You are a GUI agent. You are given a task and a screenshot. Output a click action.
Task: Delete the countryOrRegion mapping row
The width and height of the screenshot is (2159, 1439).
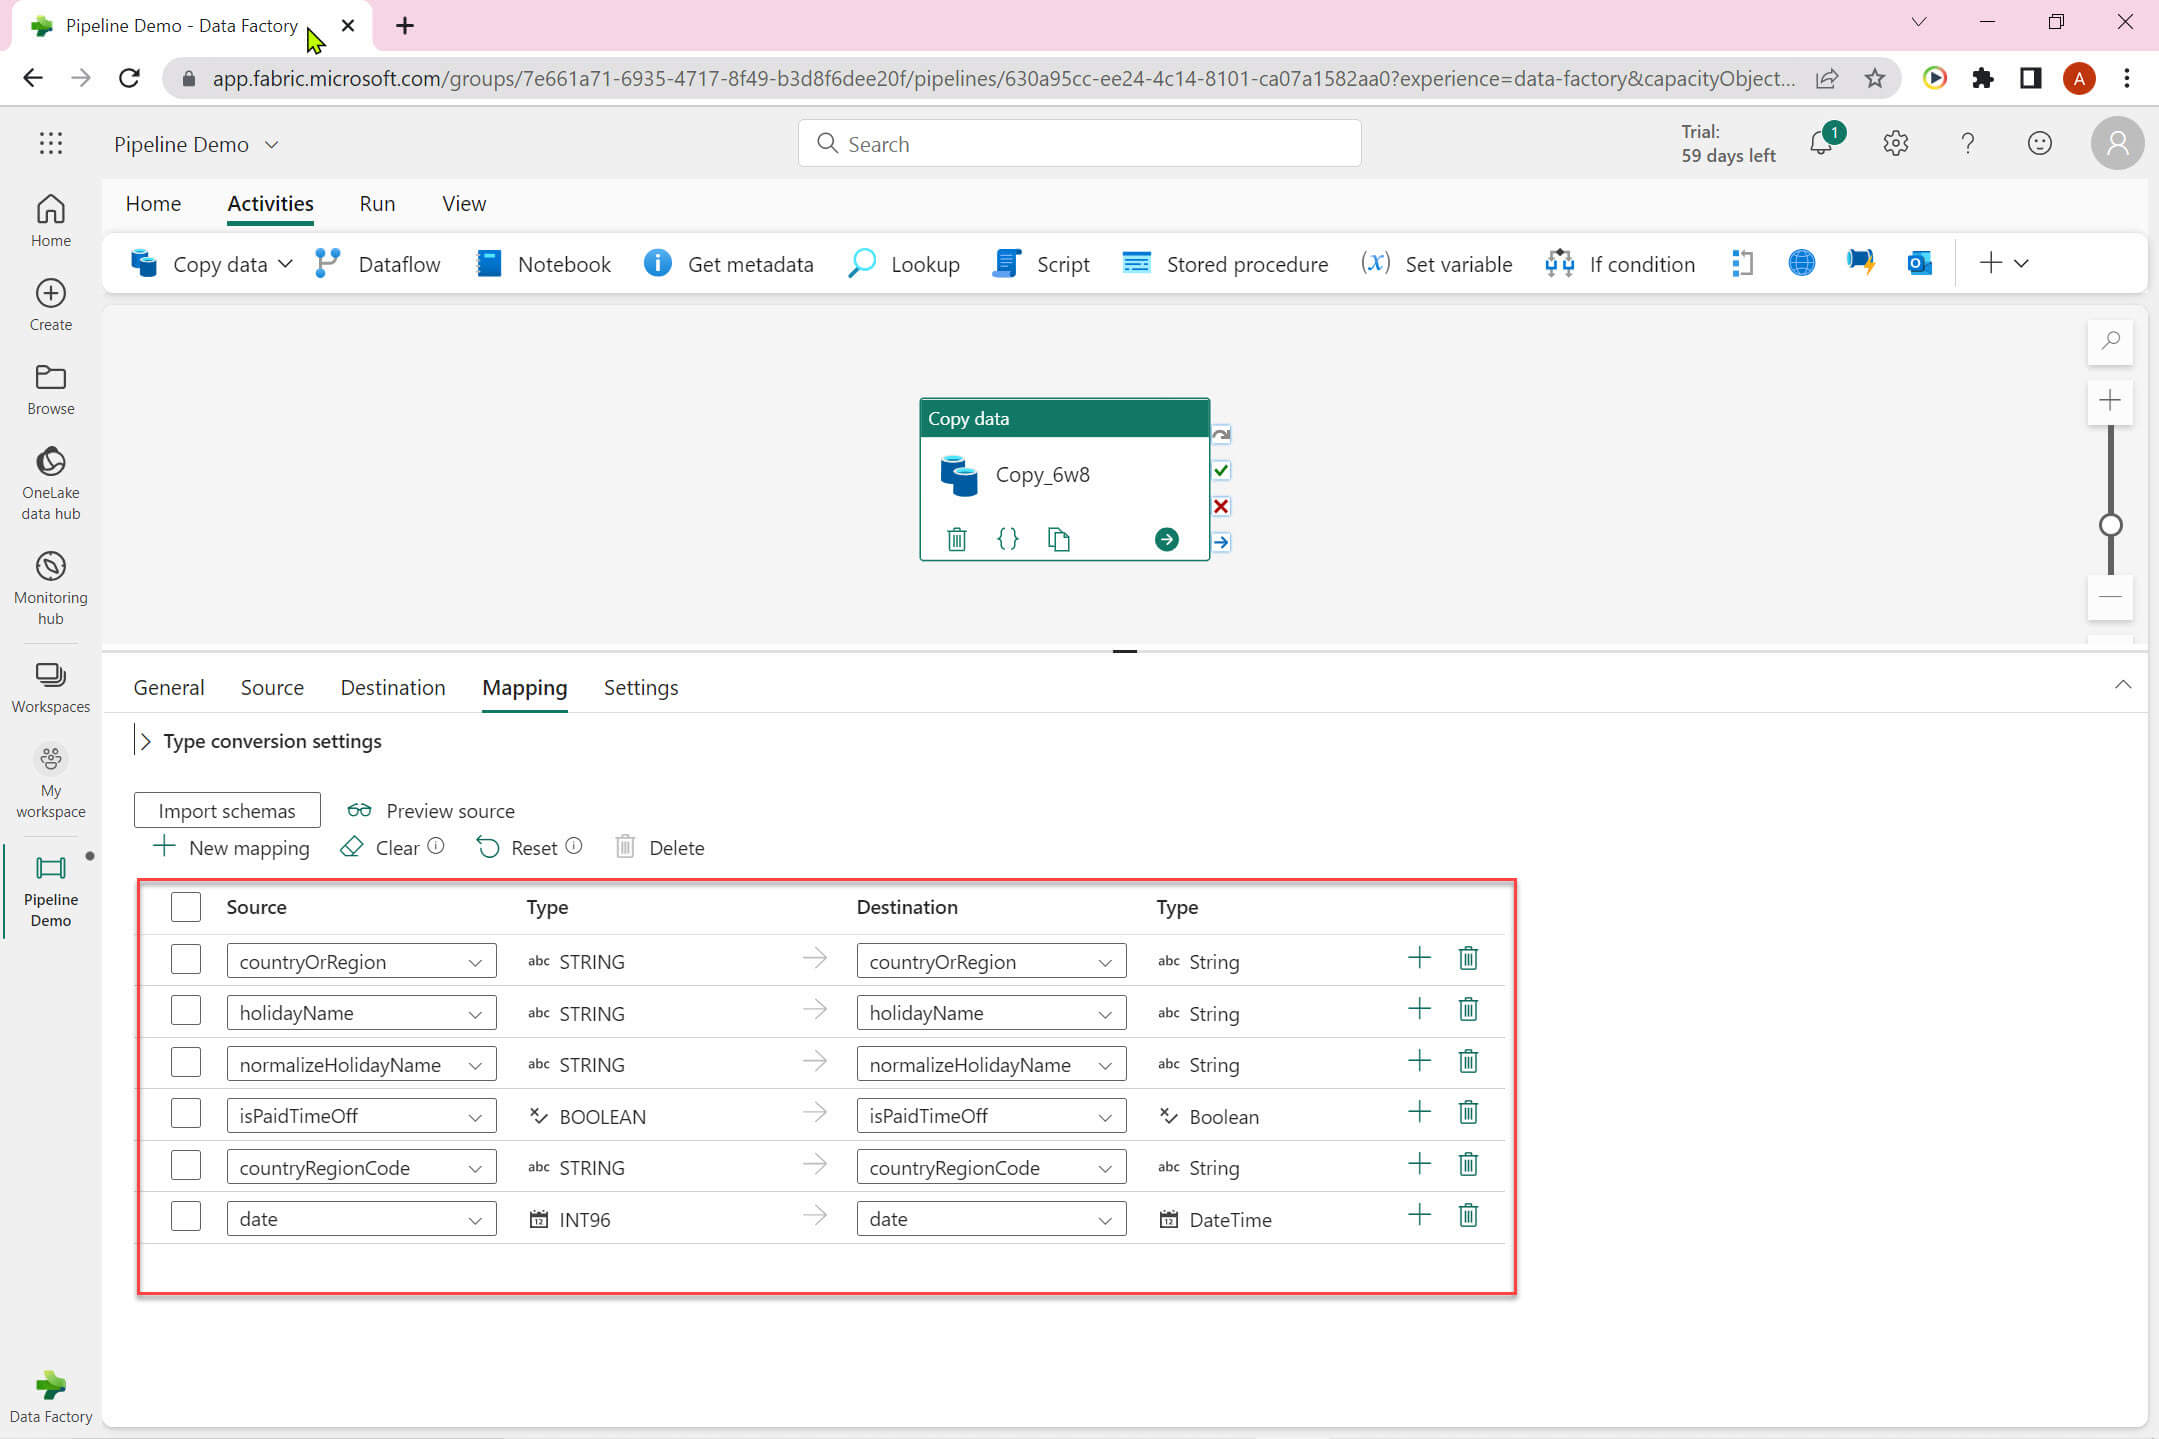[1467, 959]
